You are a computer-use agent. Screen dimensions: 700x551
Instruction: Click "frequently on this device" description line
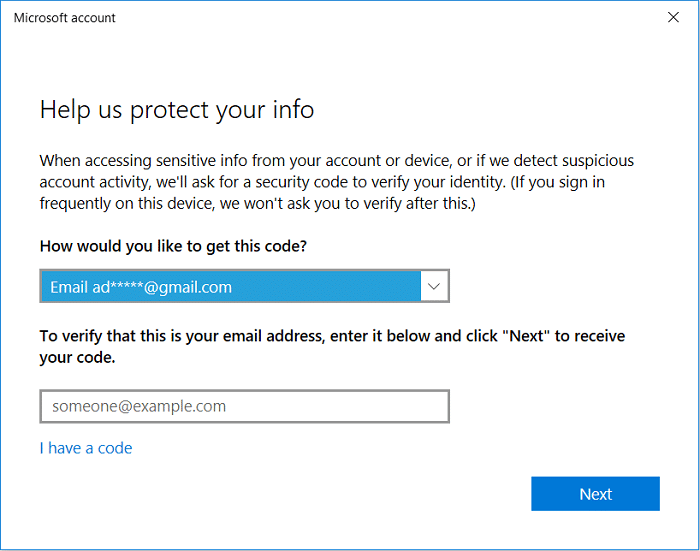[128, 202]
